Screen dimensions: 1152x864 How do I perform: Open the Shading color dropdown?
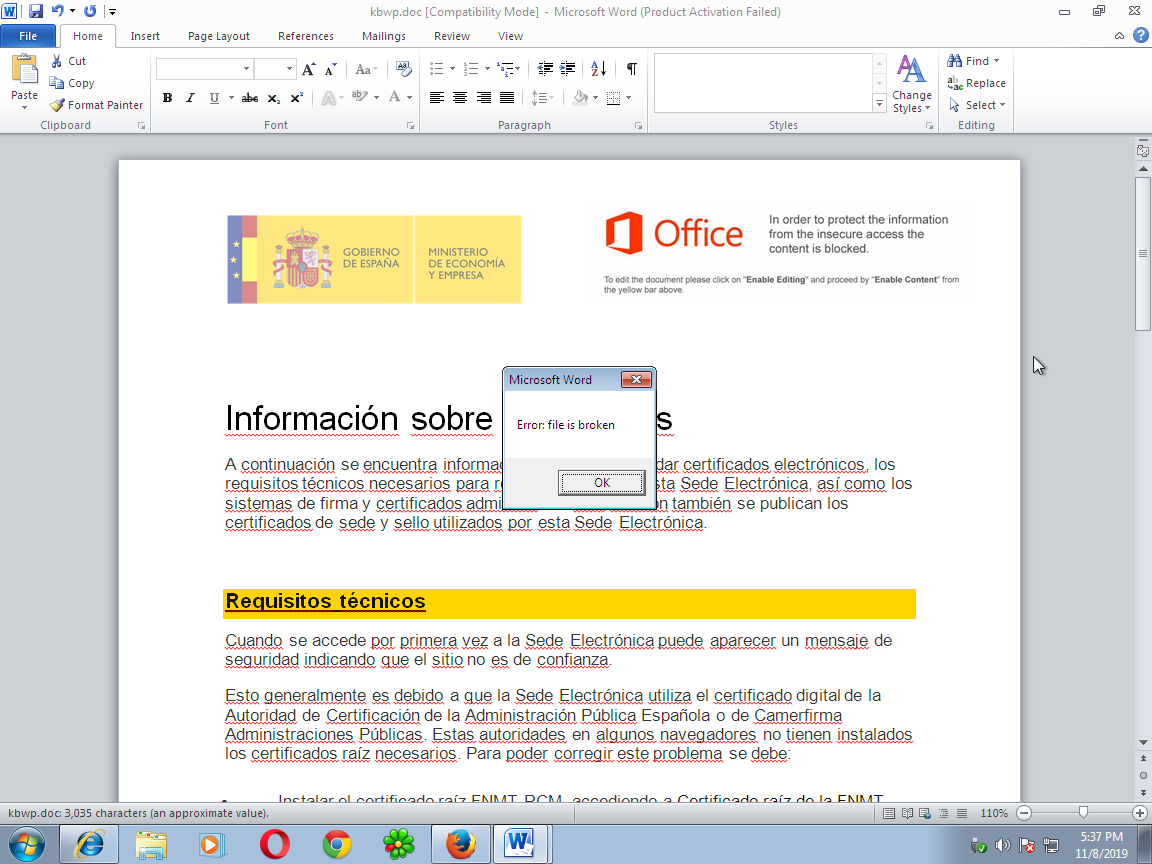[x=595, y=98]
